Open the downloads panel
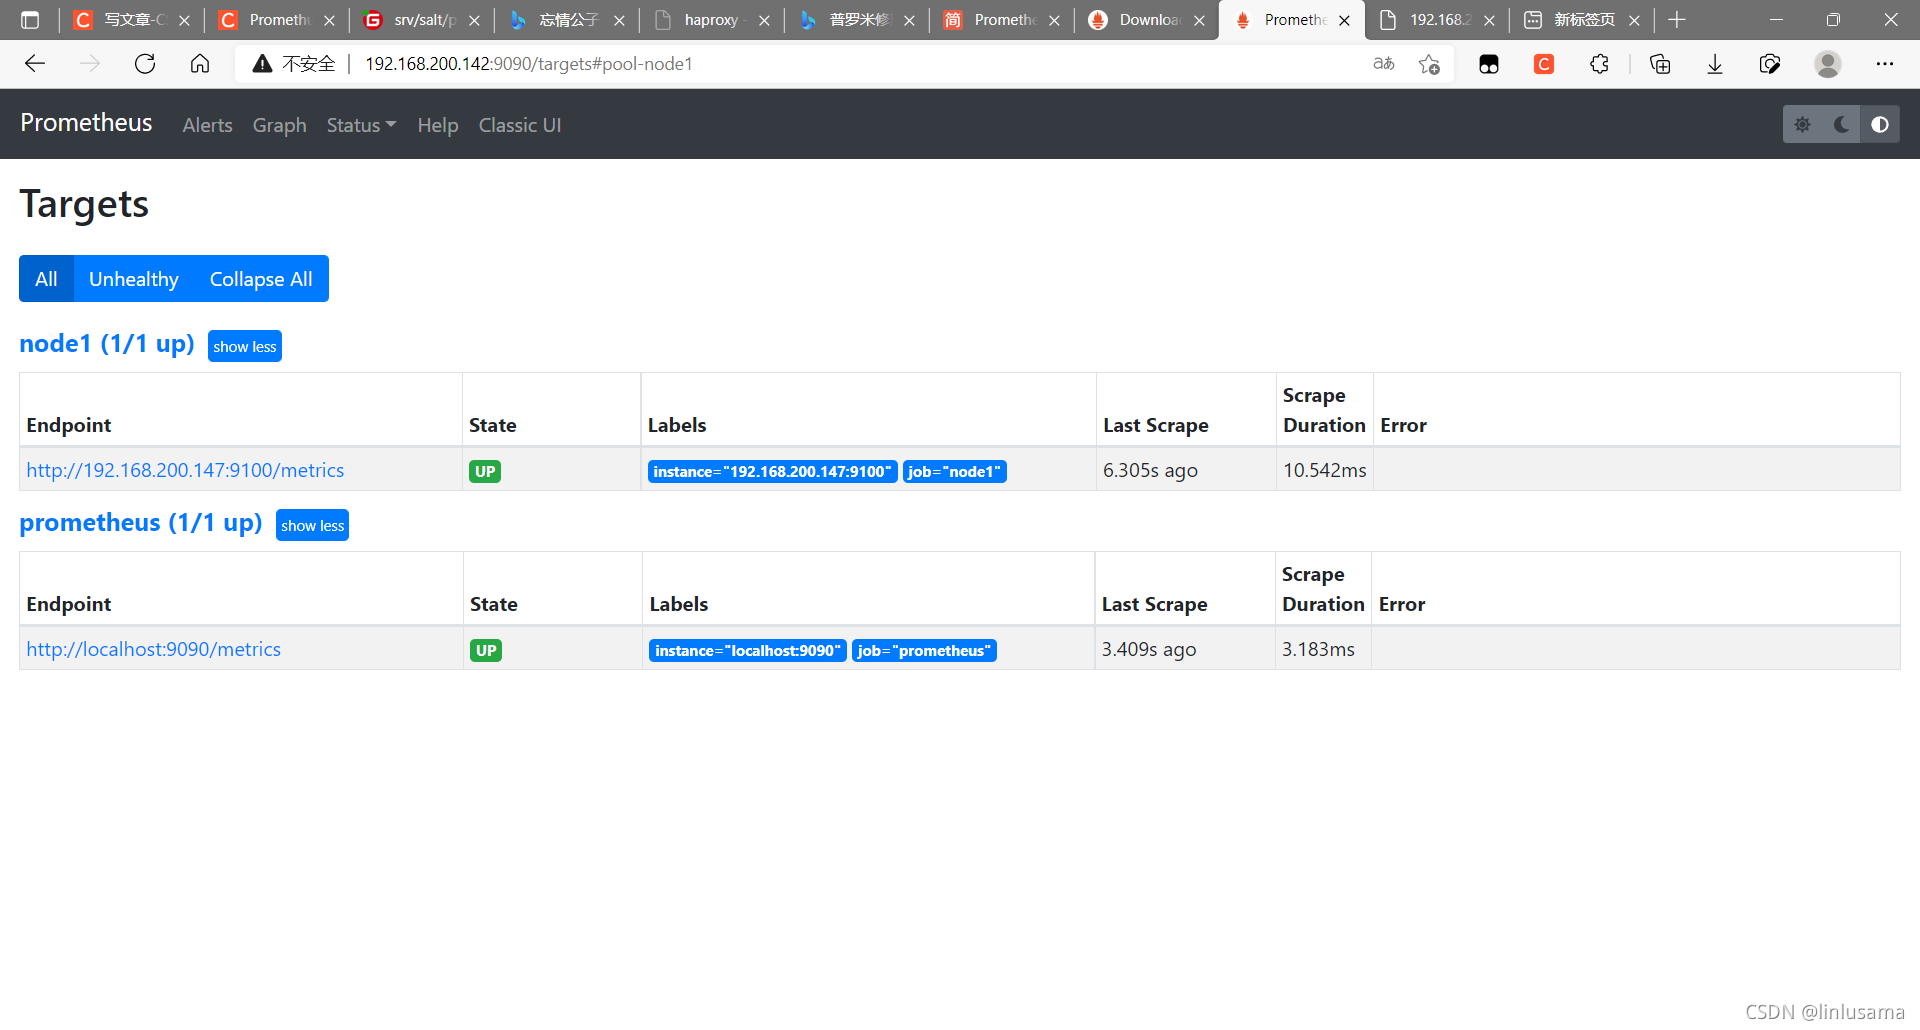 1715,64
